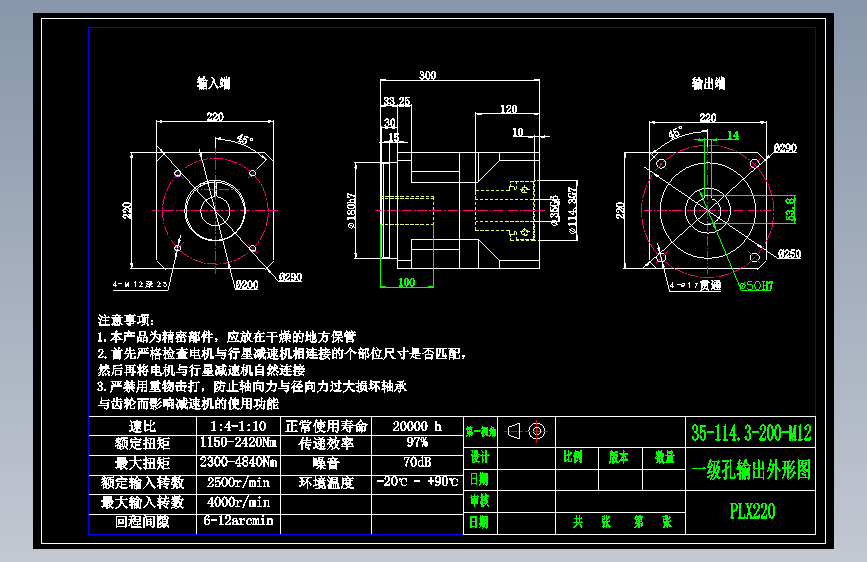Click the 'Ø200' diameter label
Image resolution: width=867 pixels, height=562 pixels.
246,285
